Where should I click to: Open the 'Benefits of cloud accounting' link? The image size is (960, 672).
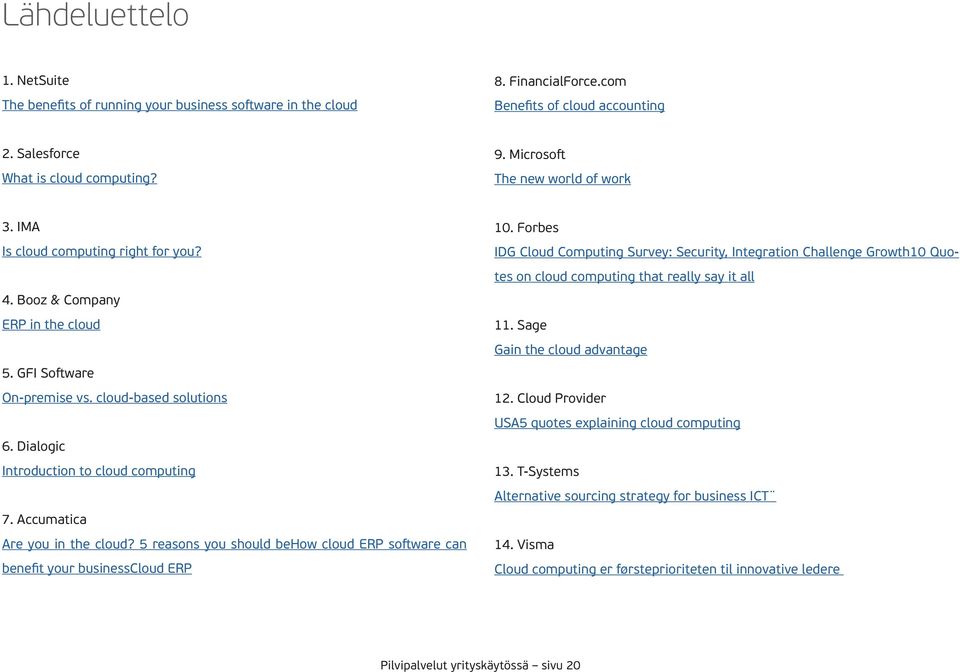[x=579, y=106]
